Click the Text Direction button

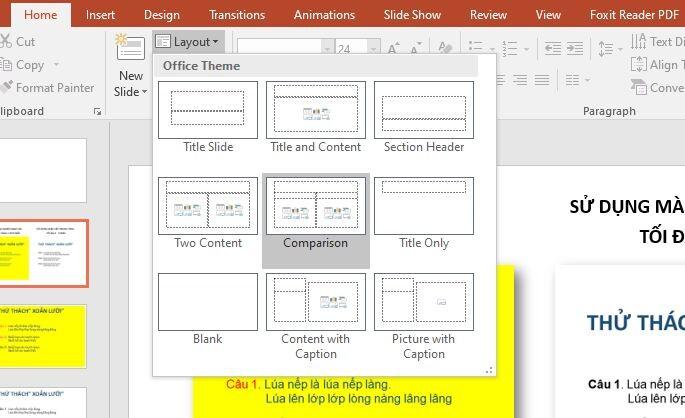tap(657, 41)
